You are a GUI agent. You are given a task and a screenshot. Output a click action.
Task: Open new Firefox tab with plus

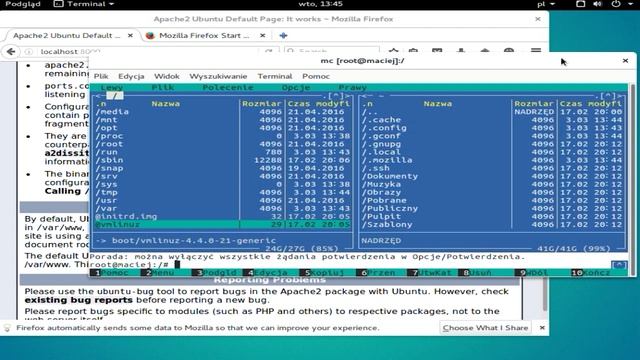point(283,36)
